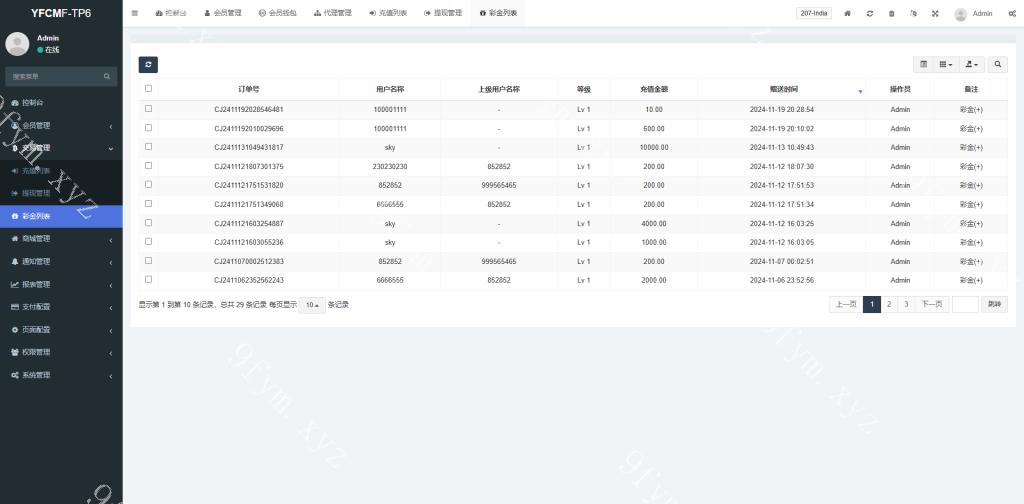Open the columns grid dropdown above table
The width and height of the screenshot is (1024, 504).
(x=946, y=64)
